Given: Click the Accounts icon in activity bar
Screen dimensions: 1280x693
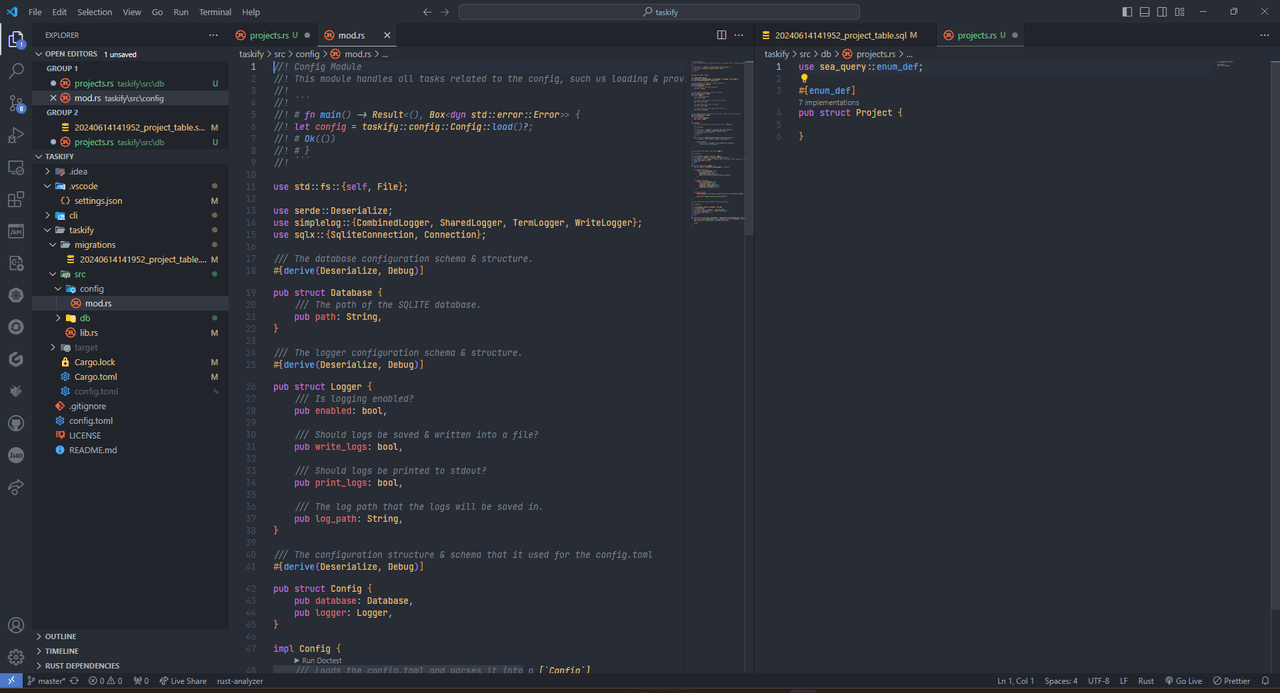Looking at the screenshot, I should [x=16, y=626].
